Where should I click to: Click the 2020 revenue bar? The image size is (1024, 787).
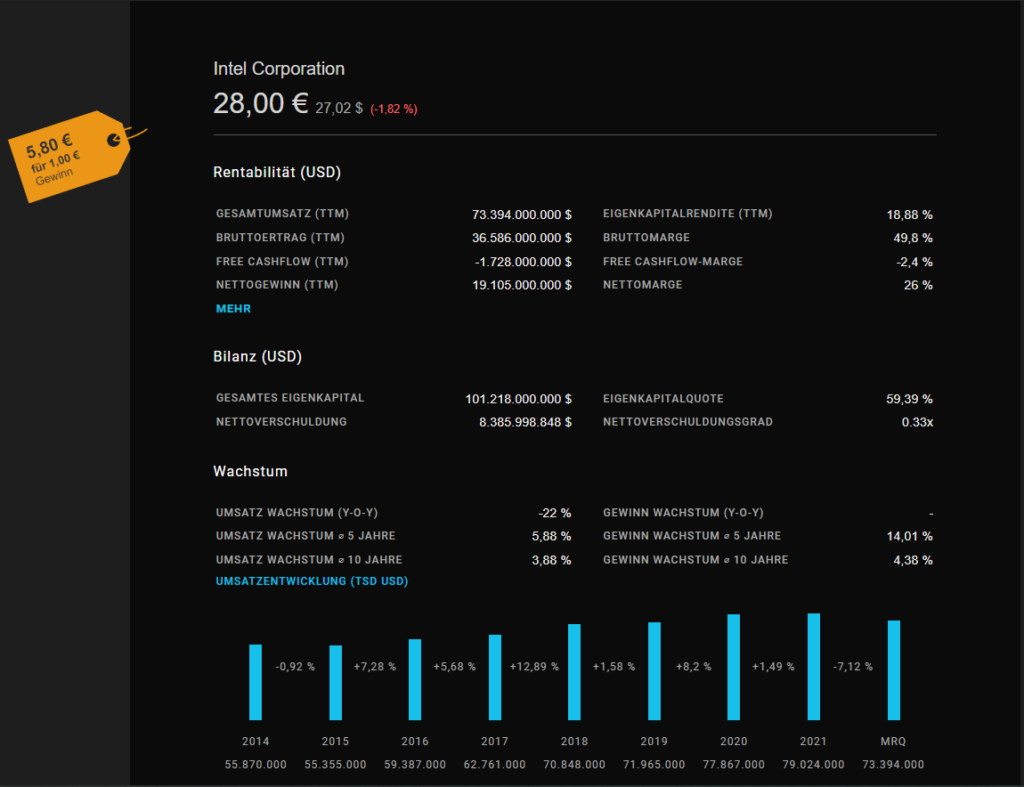point(734,667)
